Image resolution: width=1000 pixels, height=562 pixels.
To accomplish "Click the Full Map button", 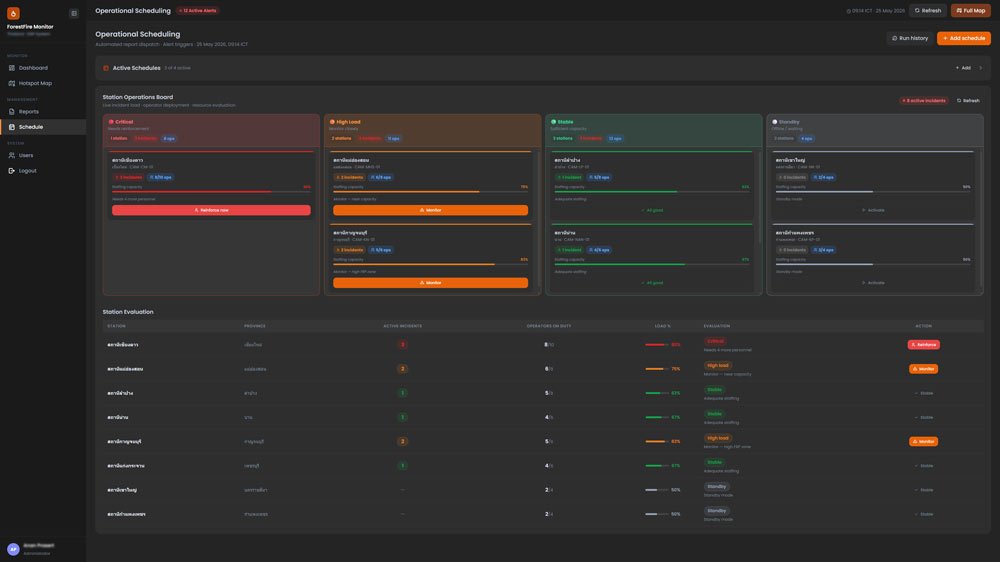I will 971,11.
